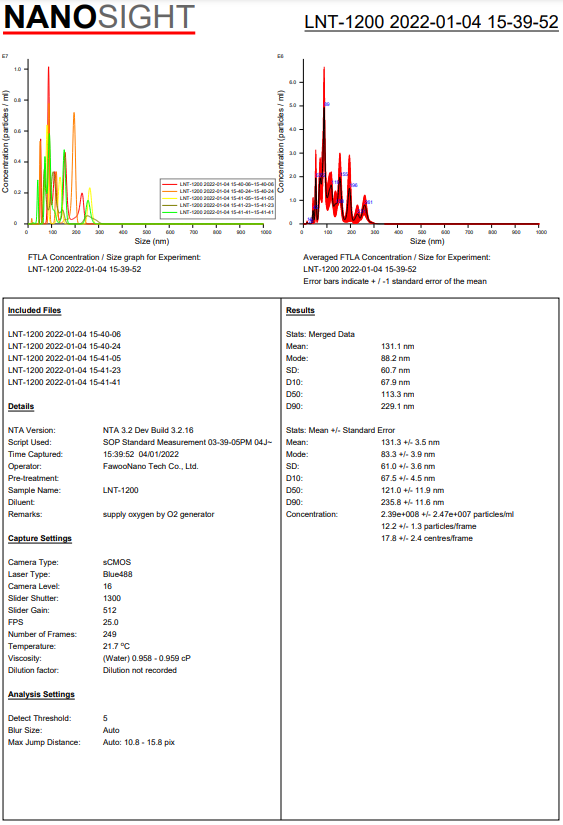Viewport: 563px width, 825px height.
Task: Click the Camera Type value 'sCMOS'
Action: pos(117,562)
